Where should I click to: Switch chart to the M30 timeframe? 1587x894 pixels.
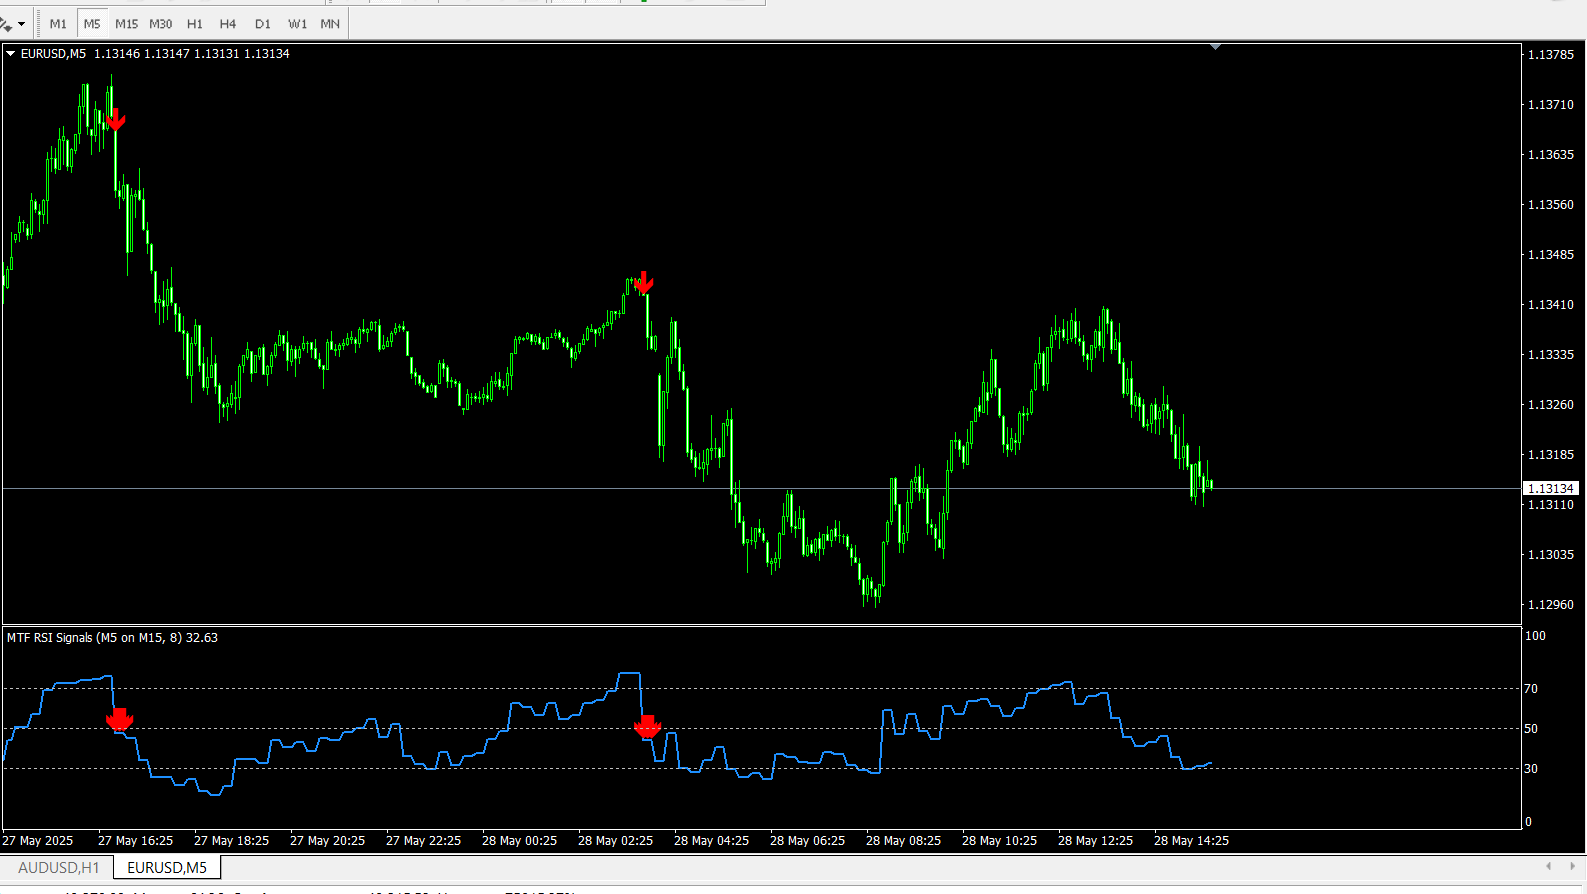(x=161, y=24)
